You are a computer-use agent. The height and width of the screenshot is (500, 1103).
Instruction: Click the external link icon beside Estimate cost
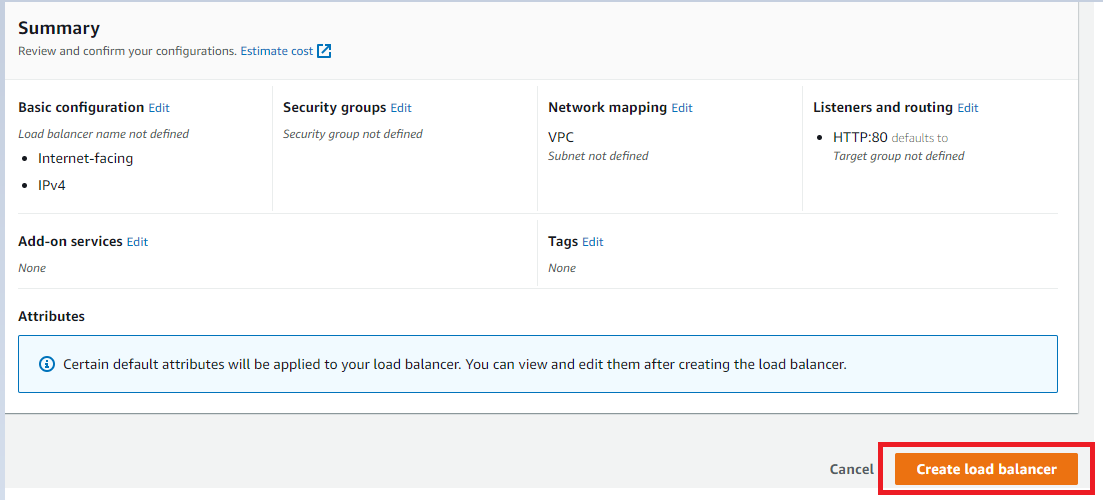(324, 51)
